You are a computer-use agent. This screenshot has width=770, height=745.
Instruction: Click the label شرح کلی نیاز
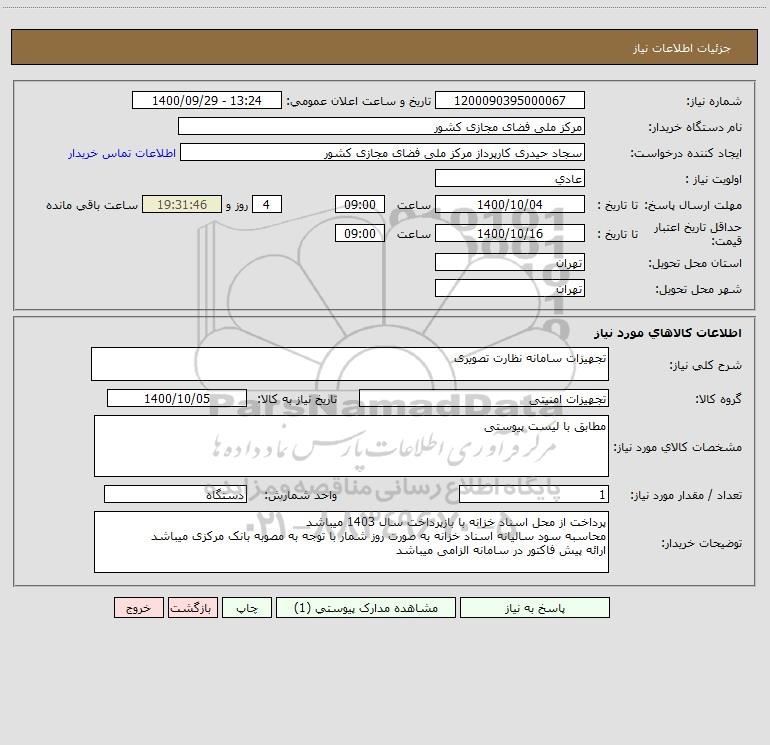pyautogui.click(x=706, y=365)
